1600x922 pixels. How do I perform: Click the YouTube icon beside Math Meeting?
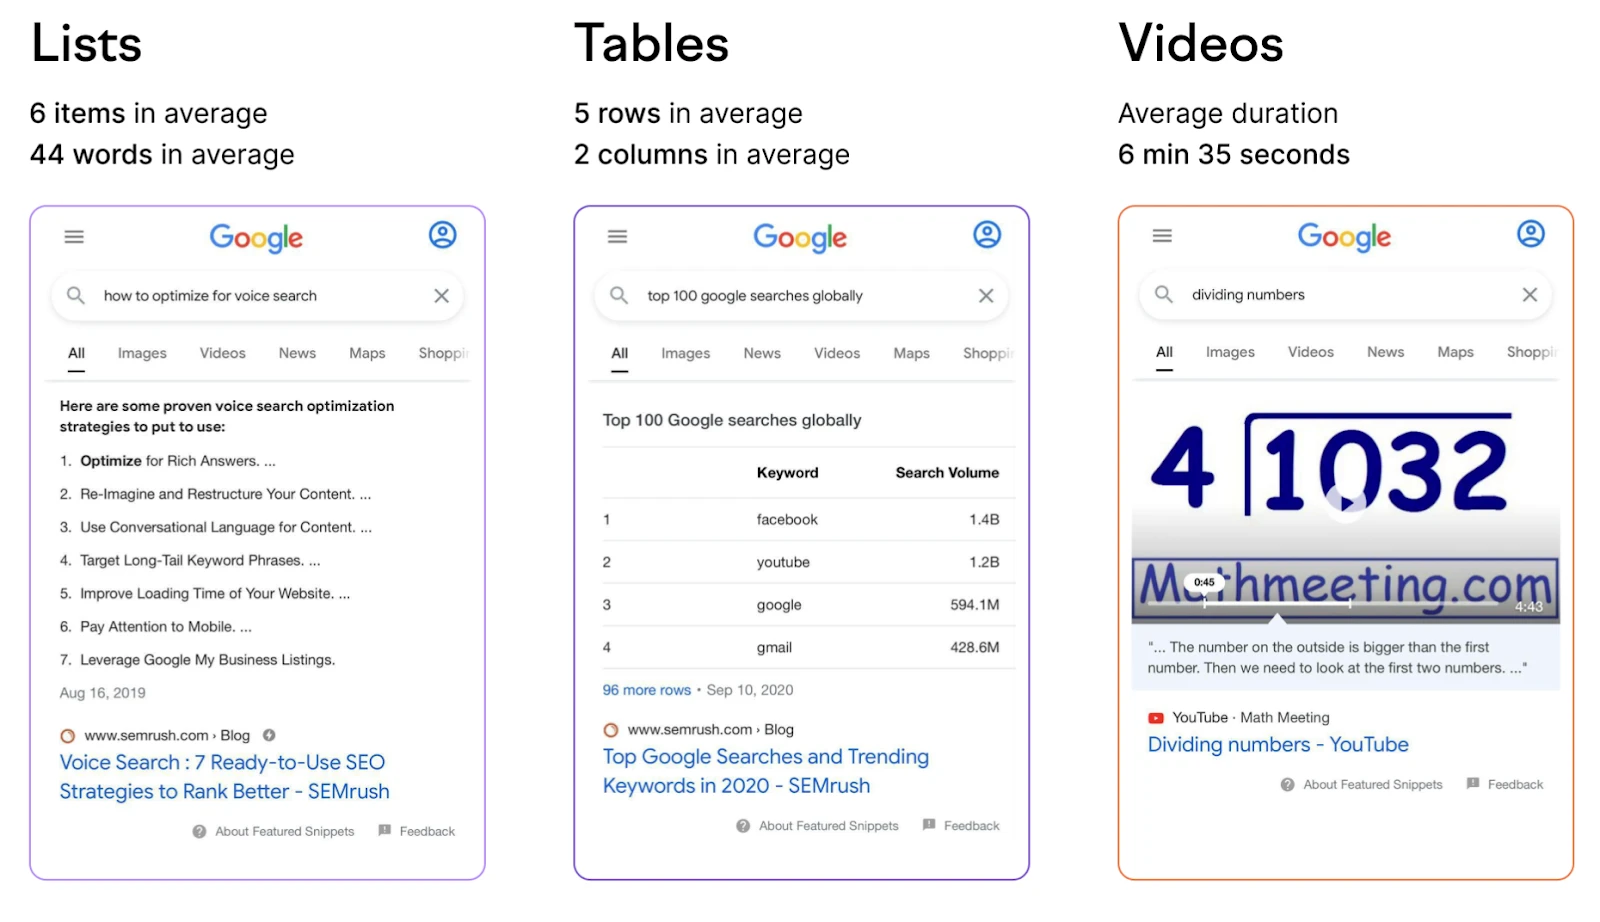[x=1156, y=717]
